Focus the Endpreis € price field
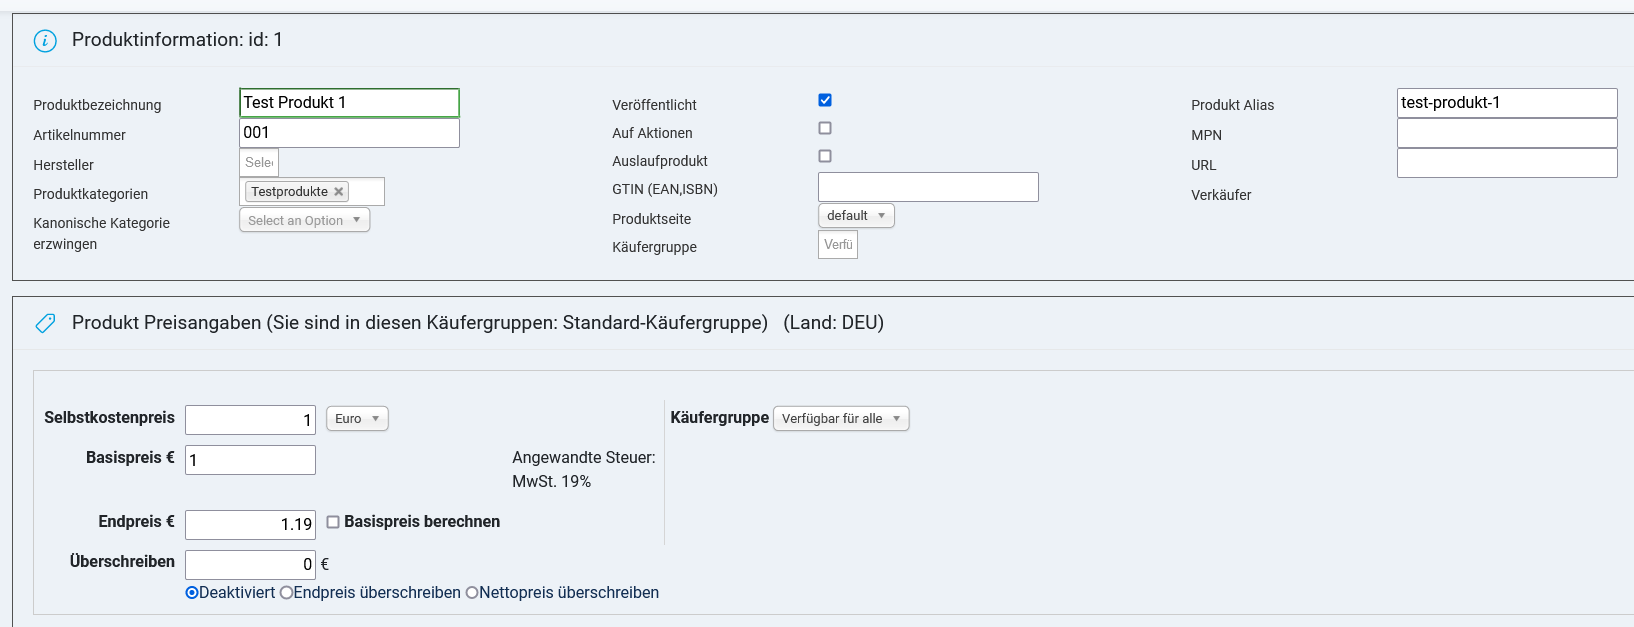The width and height of the screenshot is (1634, 627). (x=250, y=524)
